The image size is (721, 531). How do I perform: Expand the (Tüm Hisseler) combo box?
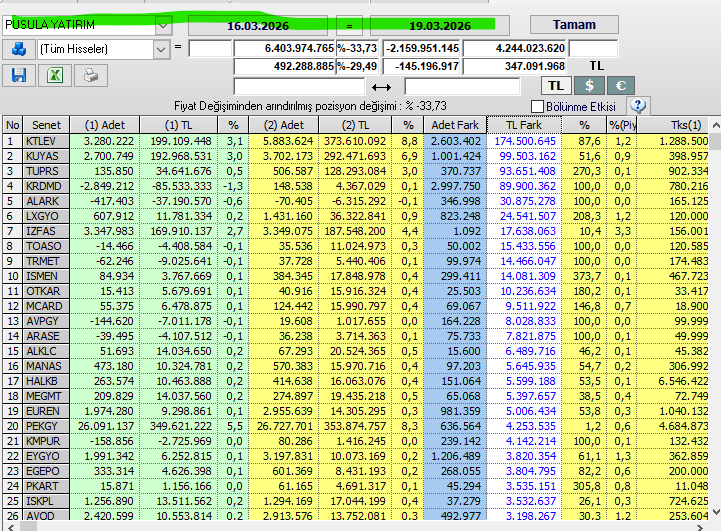click(x=160, y=49)
